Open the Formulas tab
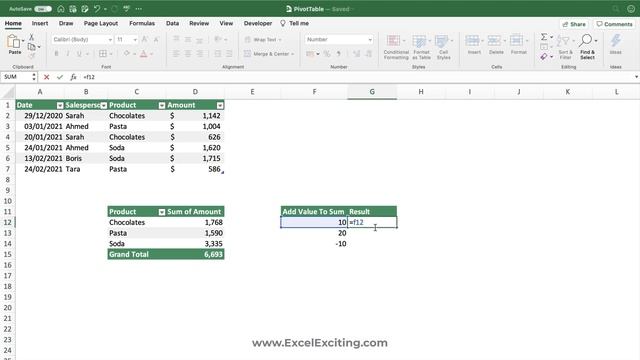640x360 pixels. [x=142, y=23]
